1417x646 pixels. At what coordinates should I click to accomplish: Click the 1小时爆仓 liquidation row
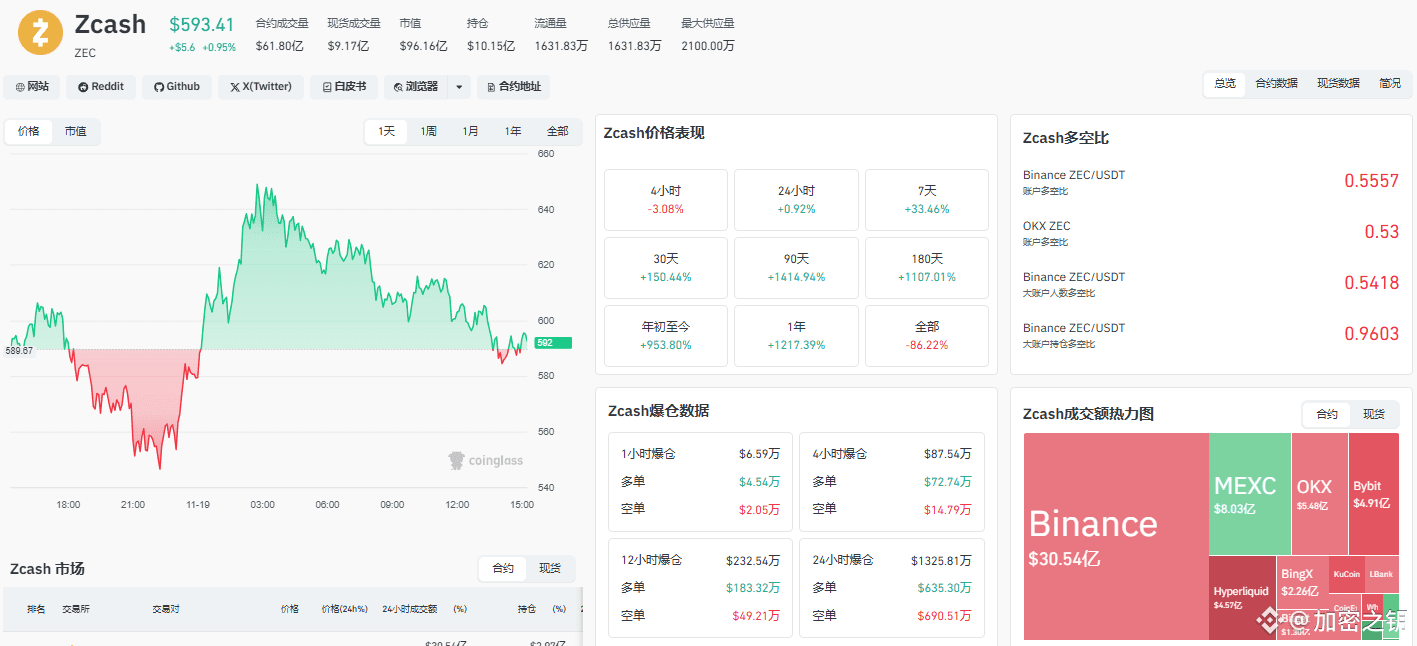point(700,454)
